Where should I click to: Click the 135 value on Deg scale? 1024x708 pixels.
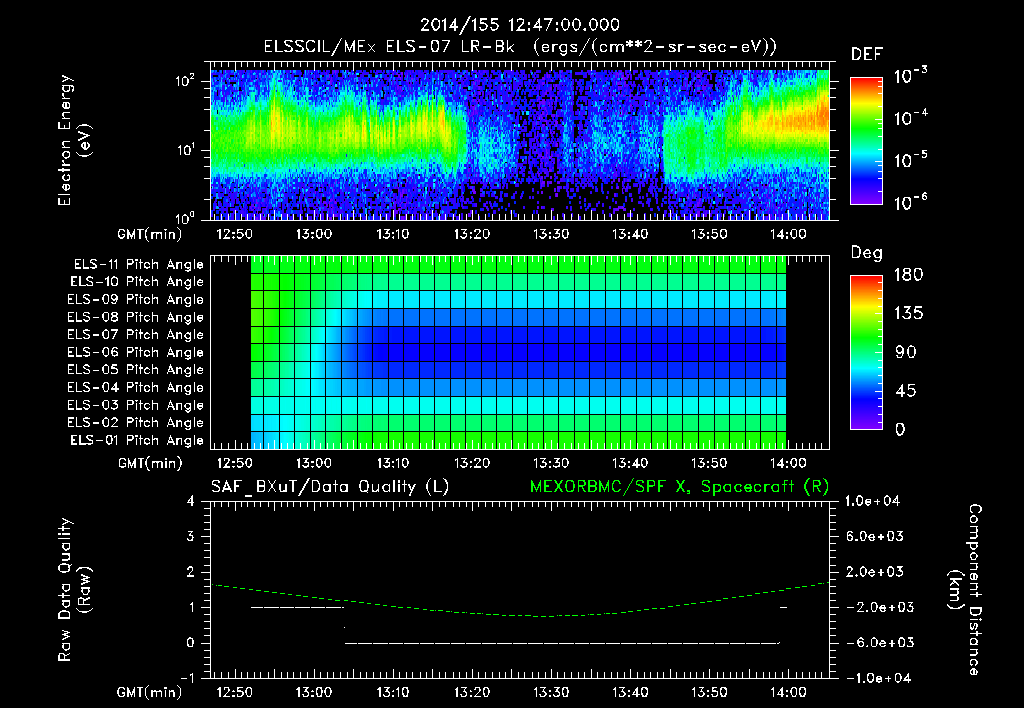pyautogui.click(x=908, y=314)
